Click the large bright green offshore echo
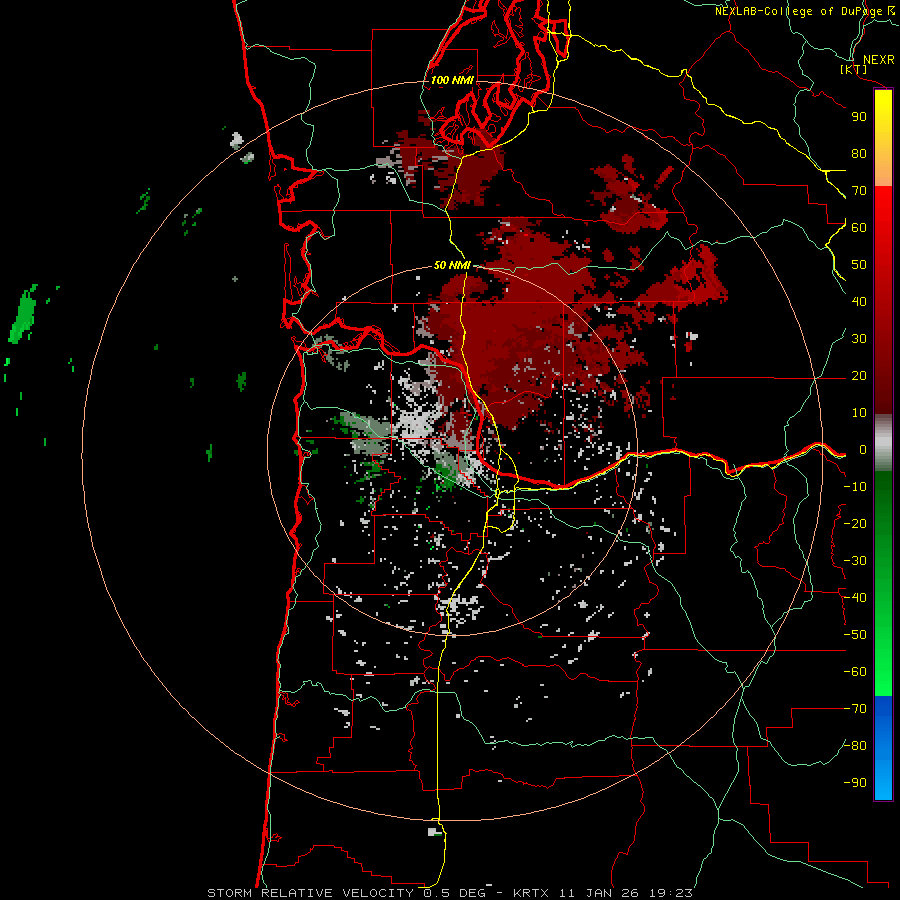The image size is (900, 900). point(24,315)
